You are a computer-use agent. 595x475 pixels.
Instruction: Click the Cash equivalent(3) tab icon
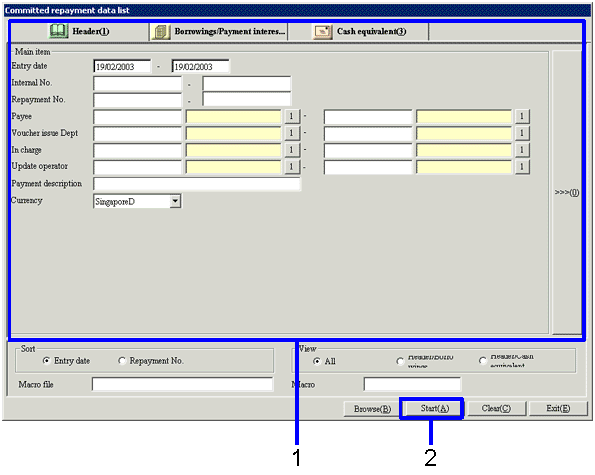pos(322,31)
